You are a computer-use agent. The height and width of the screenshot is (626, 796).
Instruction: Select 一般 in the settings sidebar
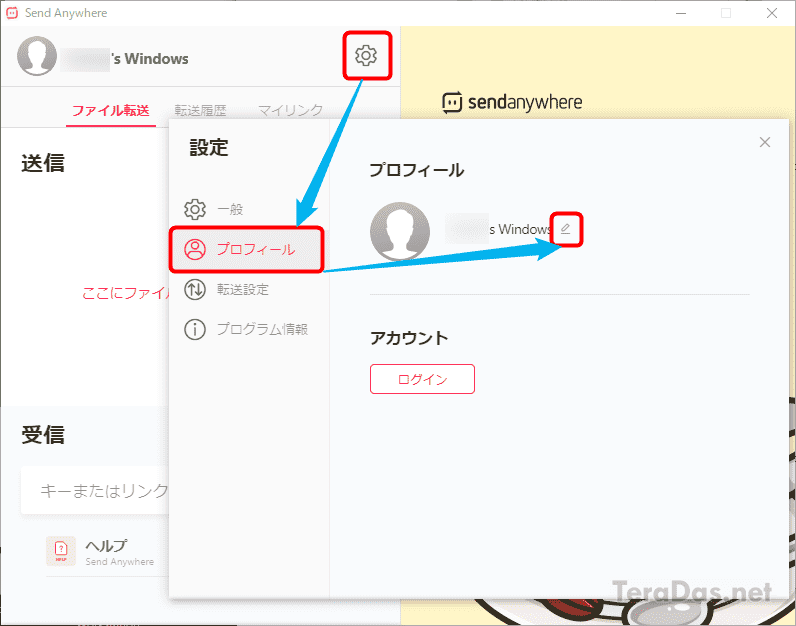[247, 209]
